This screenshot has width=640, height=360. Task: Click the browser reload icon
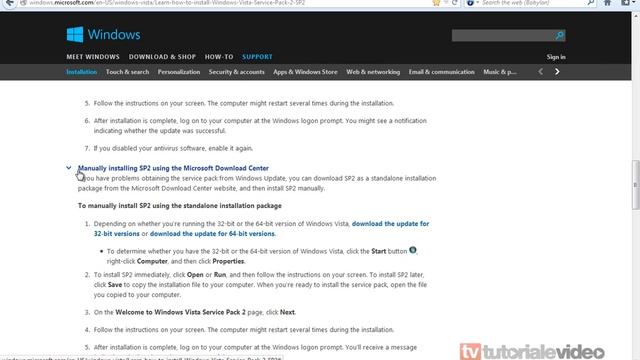tap(454, 3)
